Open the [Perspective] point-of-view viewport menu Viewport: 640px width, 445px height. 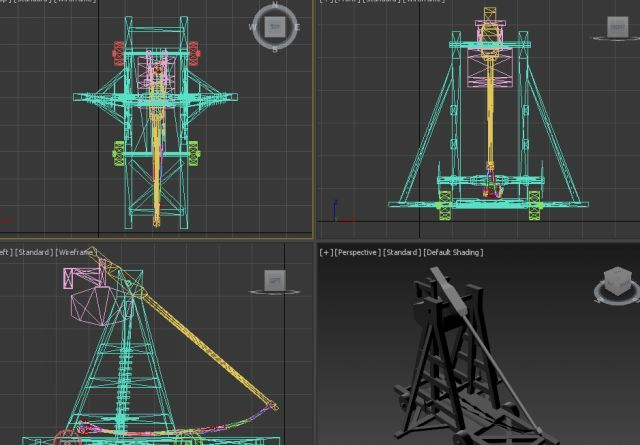click(358, 252)
